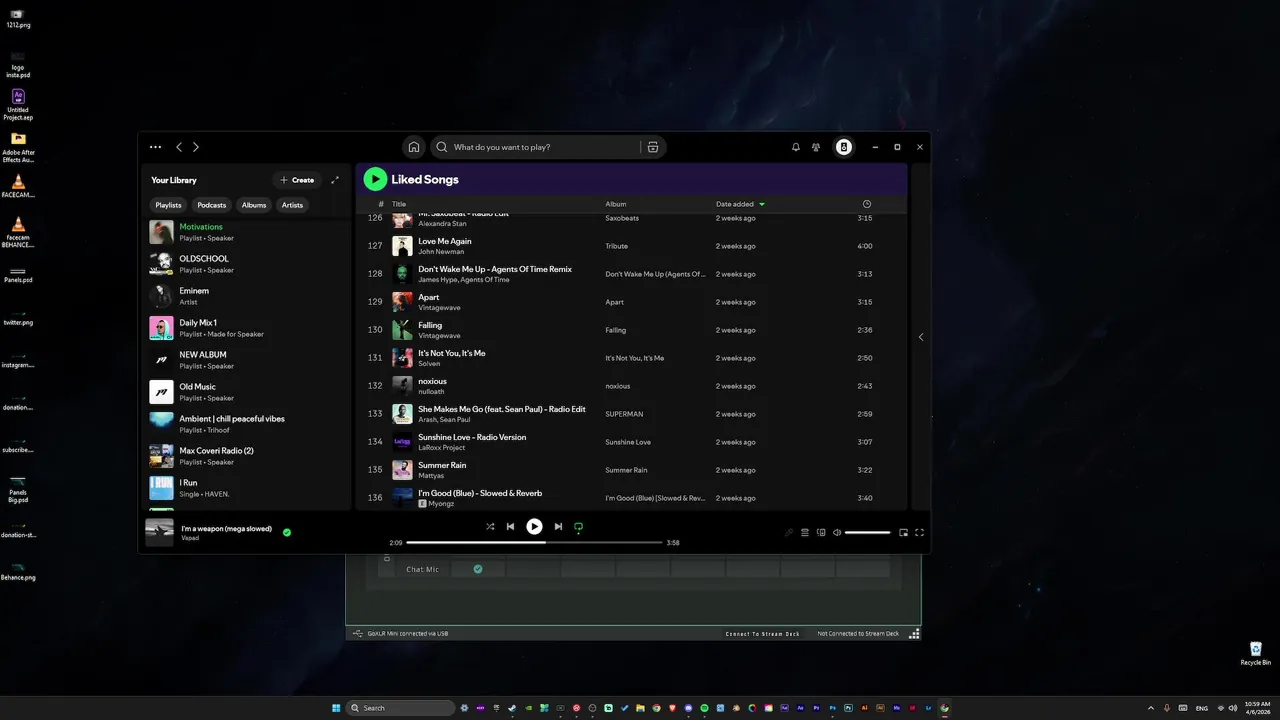Filter library by Albums

(x=254, y=205)
